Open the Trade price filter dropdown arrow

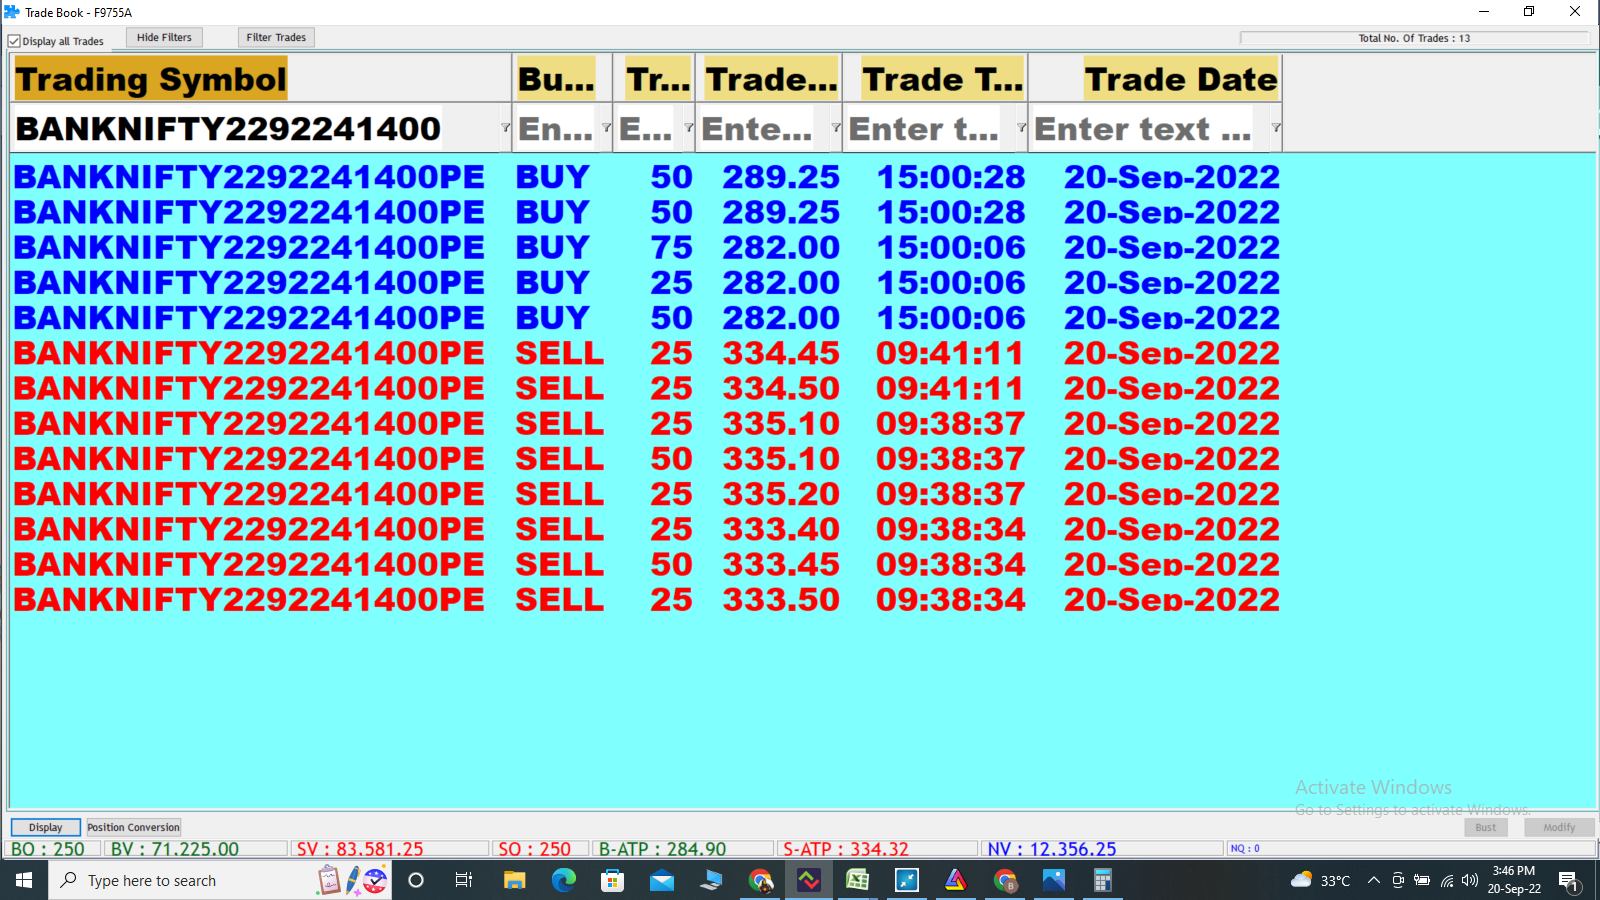click(x=835, y=128)
